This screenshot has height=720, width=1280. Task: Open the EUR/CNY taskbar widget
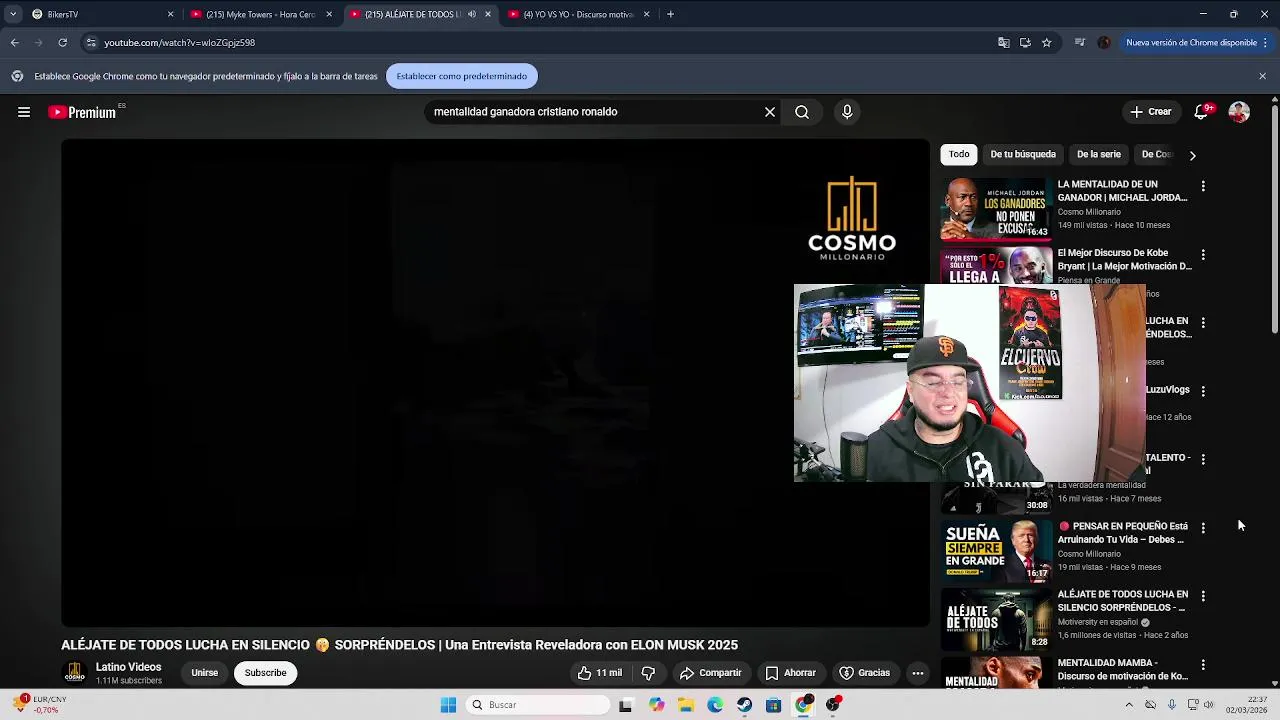click(42, 705)
